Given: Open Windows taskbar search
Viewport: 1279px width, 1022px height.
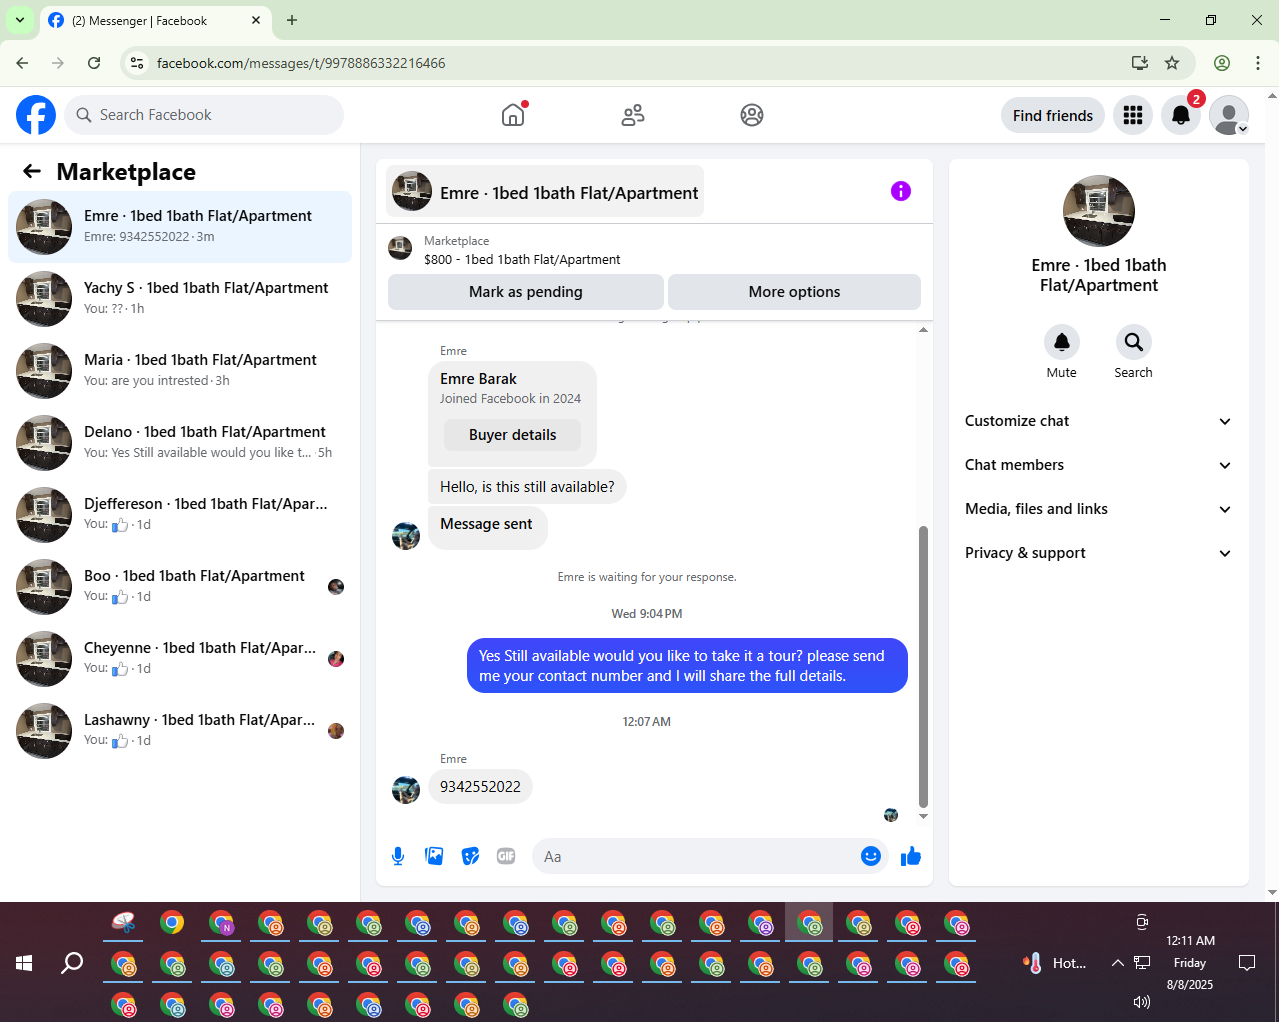Looking at the screenshot, I should (72, 963).
